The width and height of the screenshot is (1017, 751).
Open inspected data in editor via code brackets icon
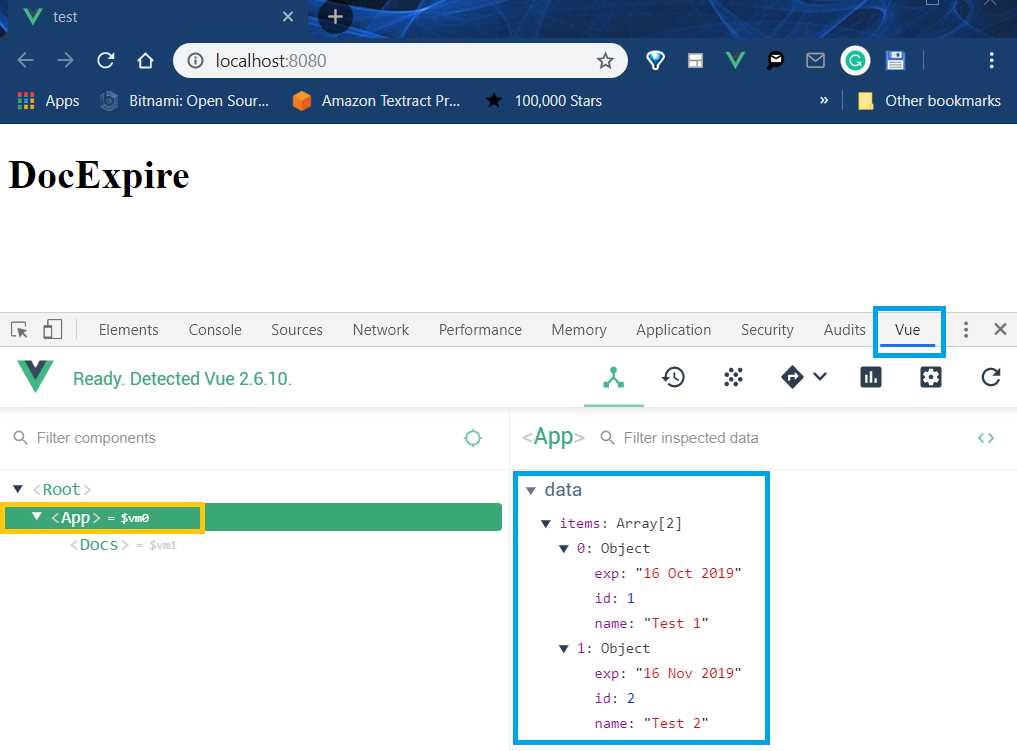pyautogui.click(x=986, y=438)
